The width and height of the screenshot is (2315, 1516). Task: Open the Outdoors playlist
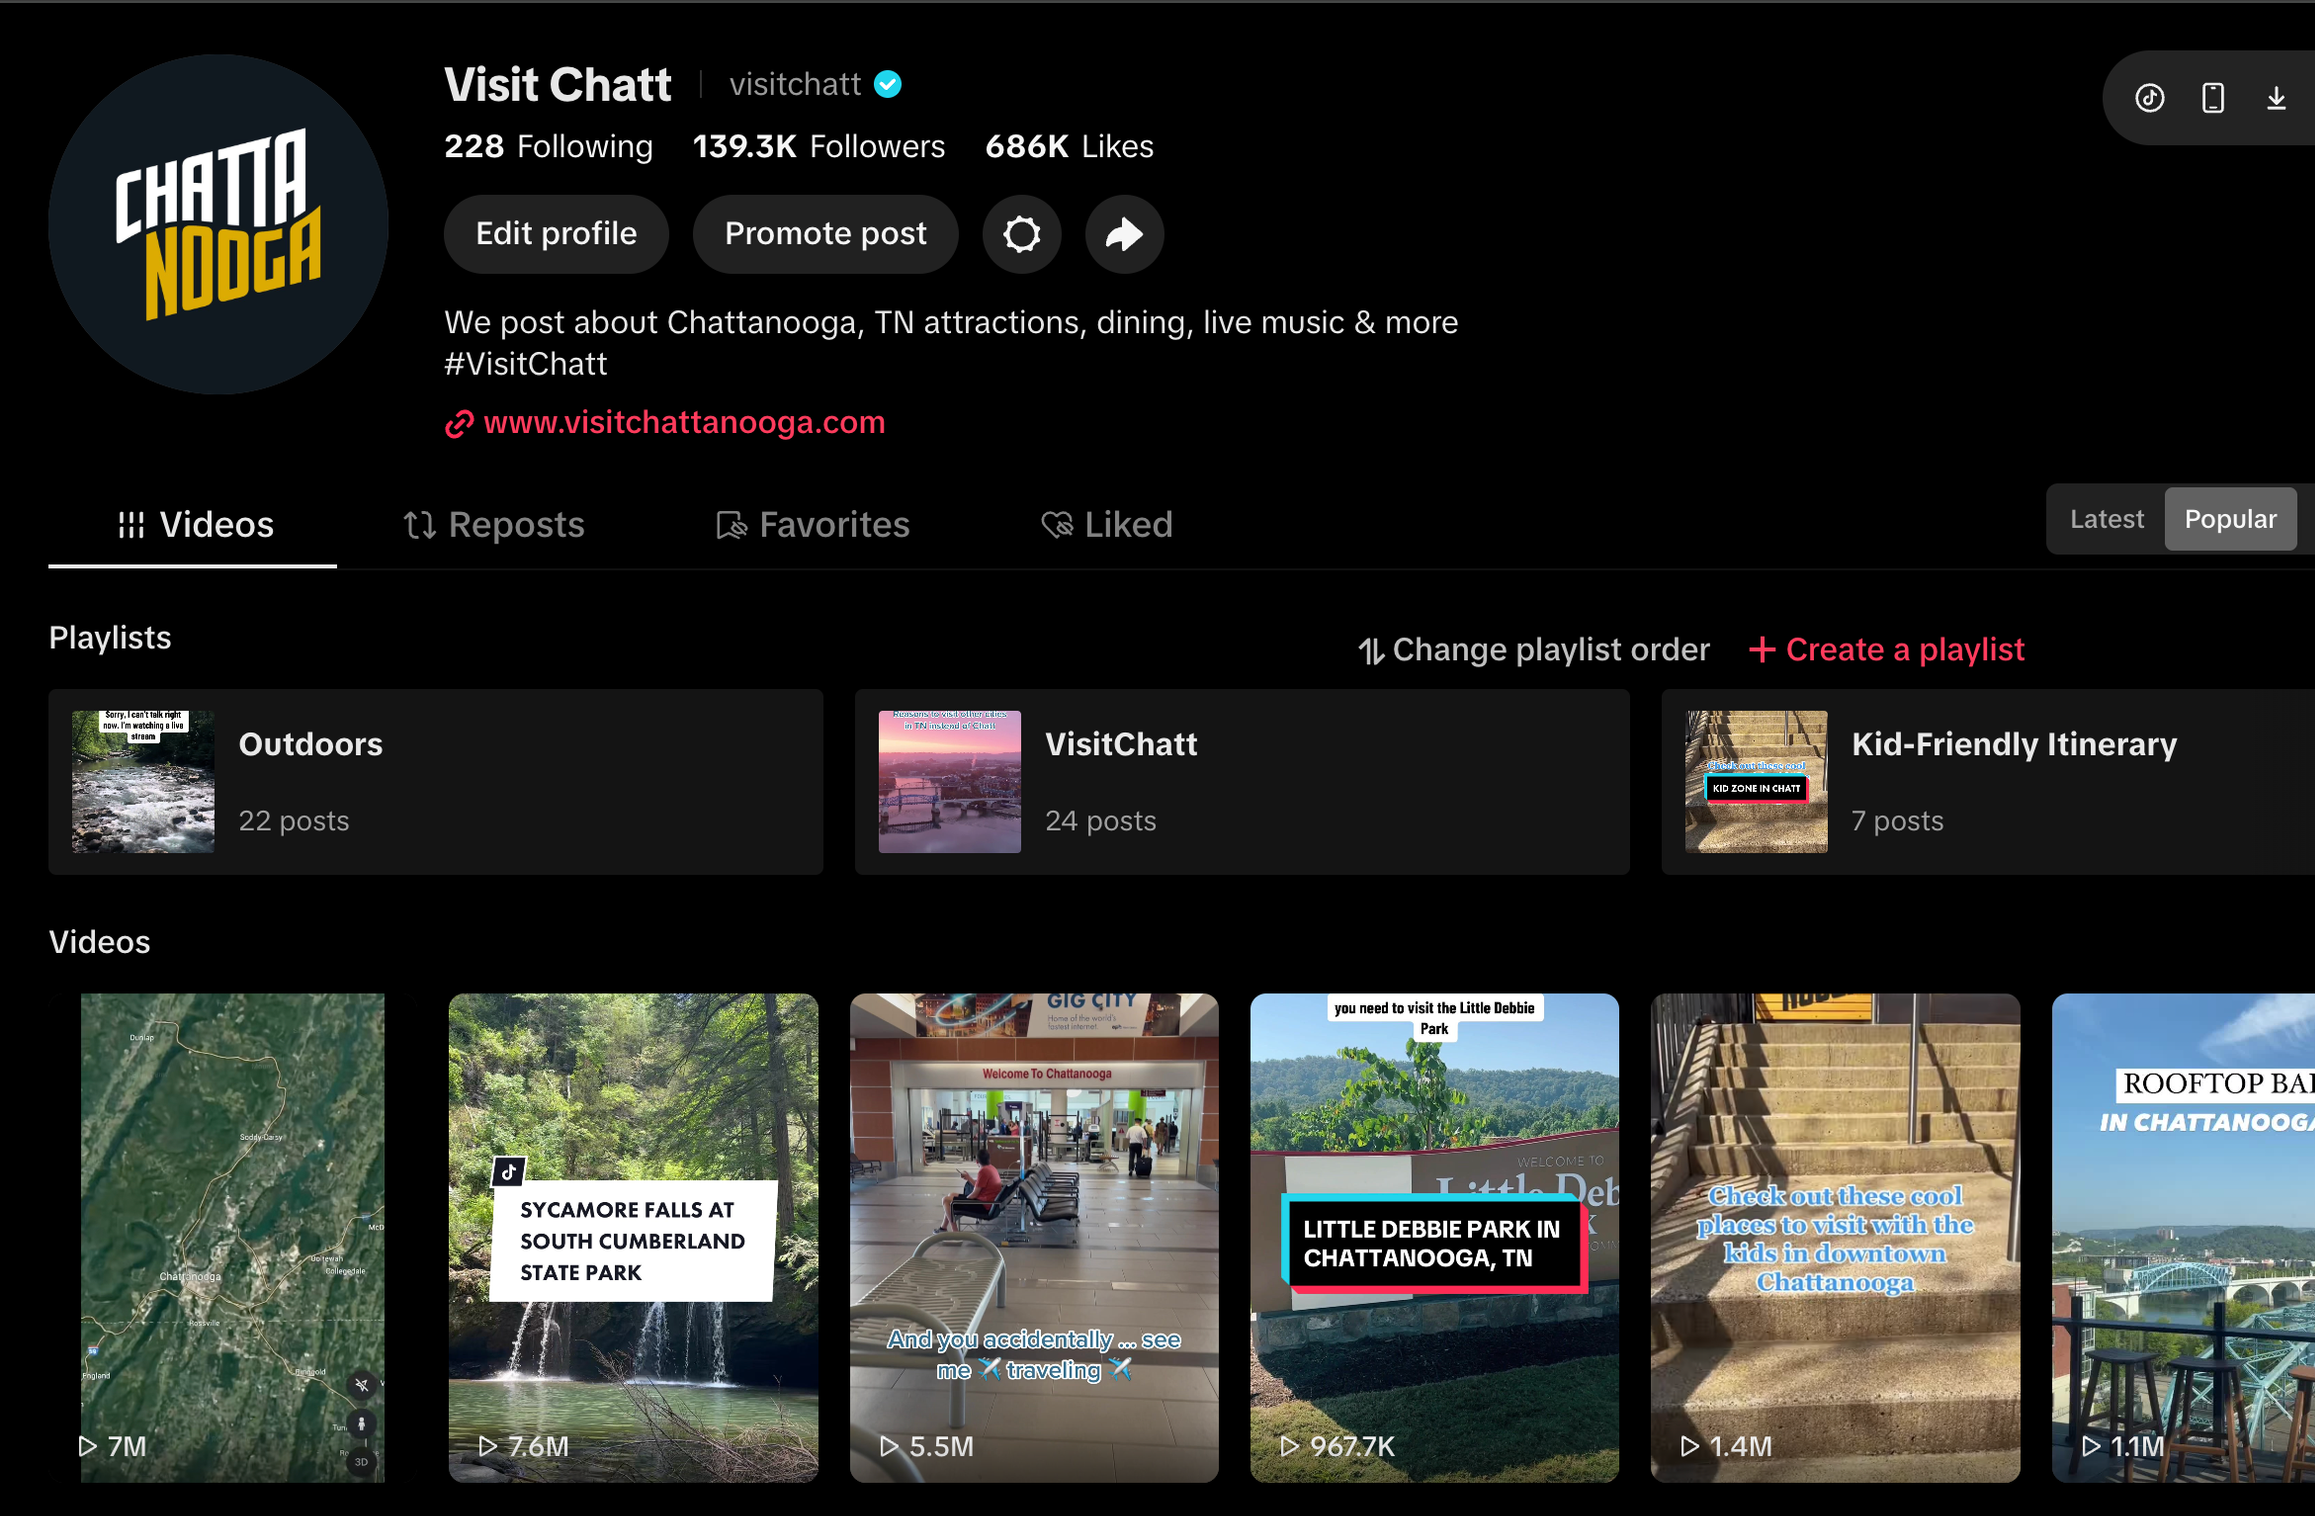coord(435,781)
